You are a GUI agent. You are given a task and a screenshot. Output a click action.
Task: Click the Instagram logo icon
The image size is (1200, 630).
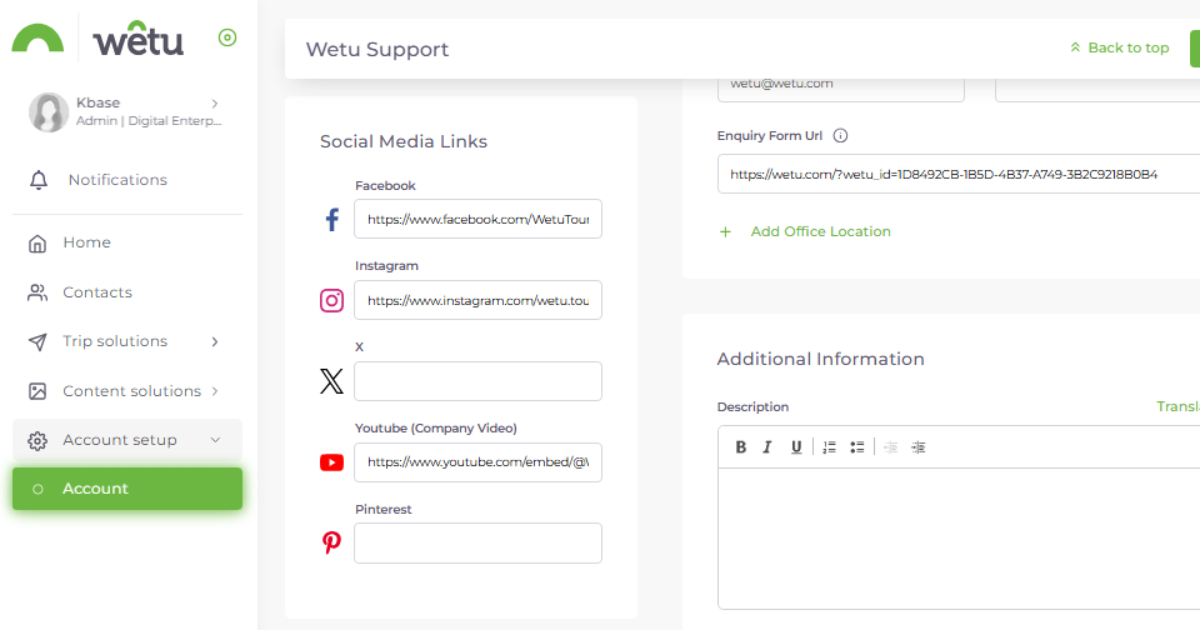click(x=332, y=300)
